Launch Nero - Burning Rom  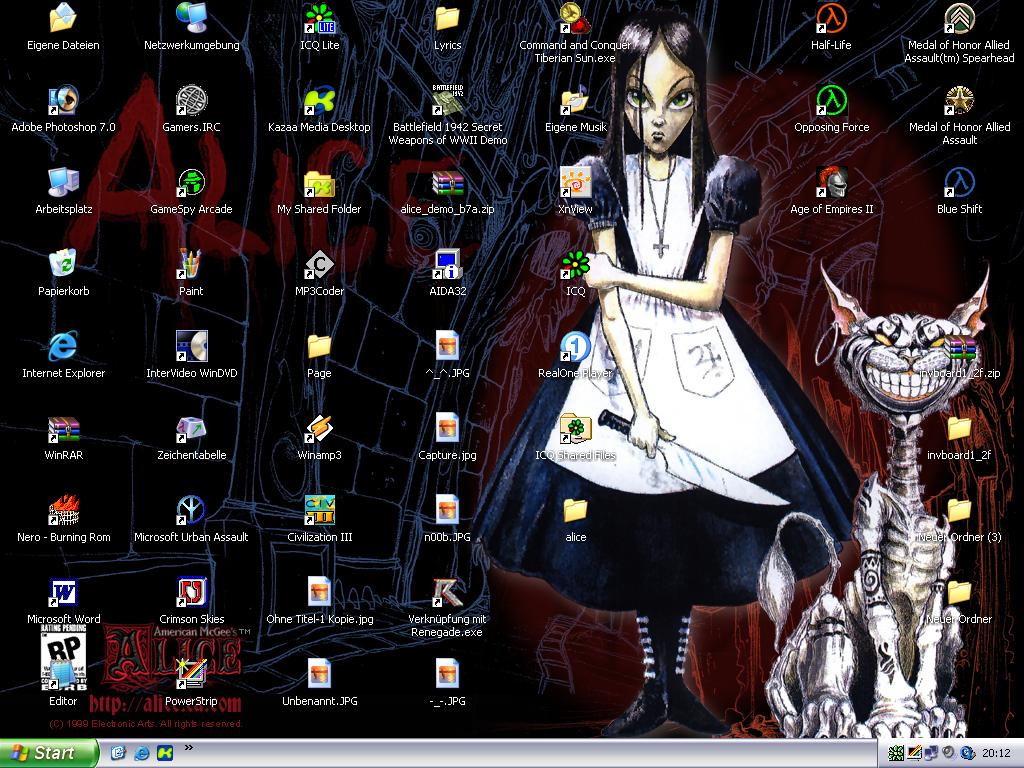(x=63, y=511)
